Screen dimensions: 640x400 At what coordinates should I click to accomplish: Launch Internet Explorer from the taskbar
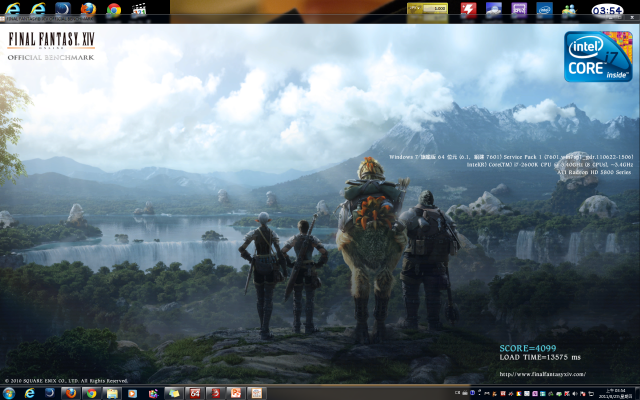click(29, 393)
